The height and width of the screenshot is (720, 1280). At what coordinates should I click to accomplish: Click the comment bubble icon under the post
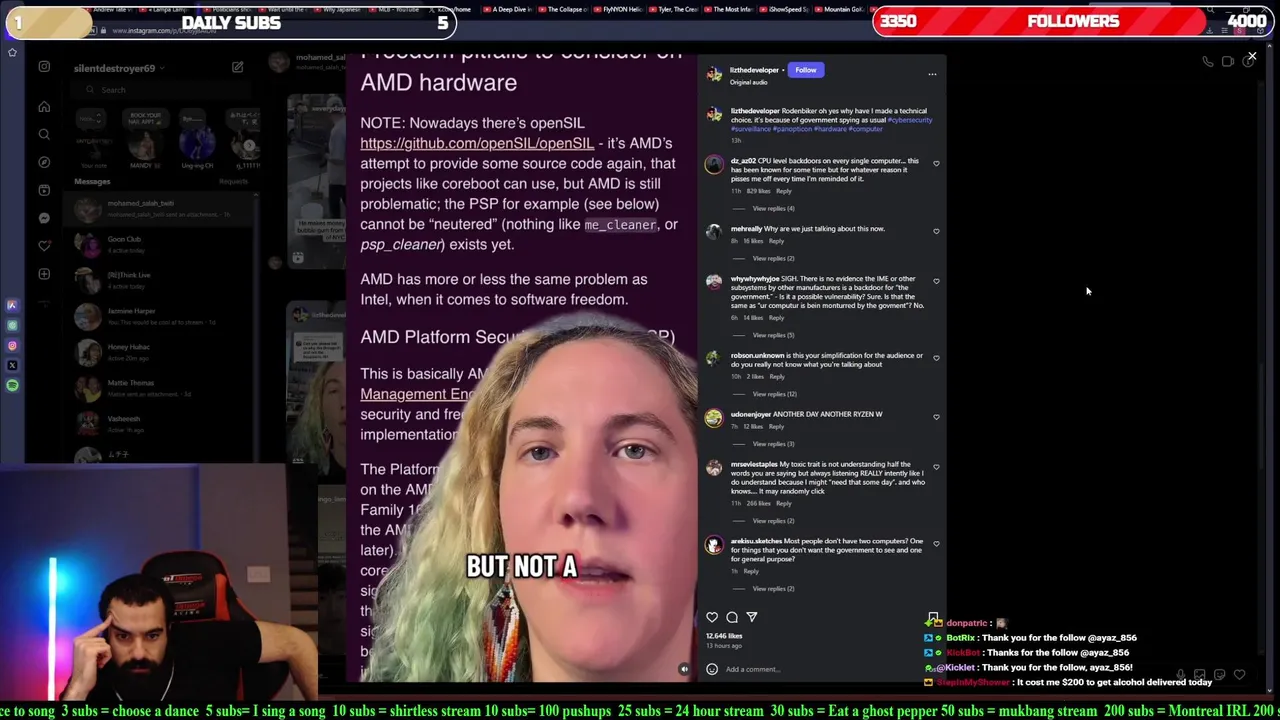[732, 617]
